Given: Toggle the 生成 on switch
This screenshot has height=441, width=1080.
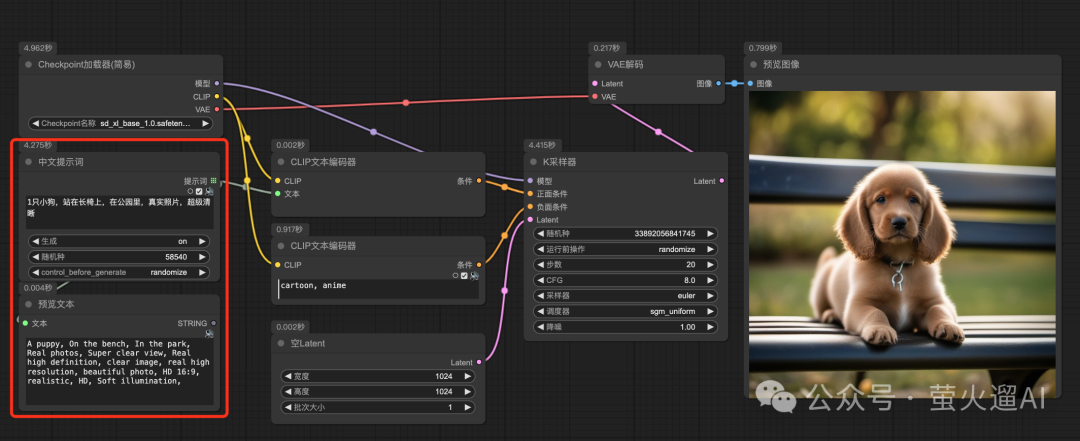Looking at the screenshot, I should [119, 242].
